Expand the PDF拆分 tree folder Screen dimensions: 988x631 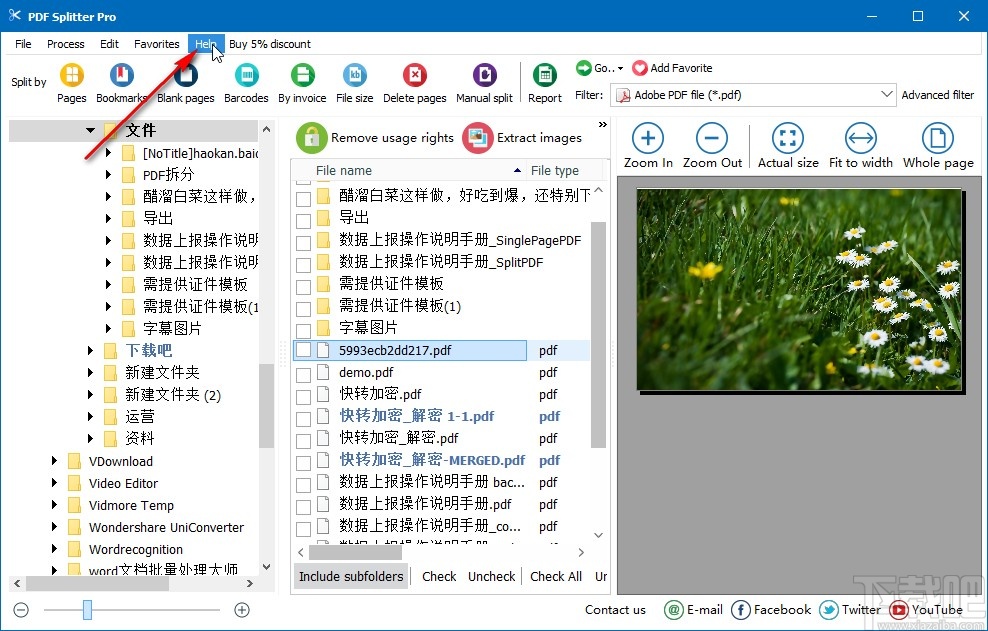tap(108, 175)
